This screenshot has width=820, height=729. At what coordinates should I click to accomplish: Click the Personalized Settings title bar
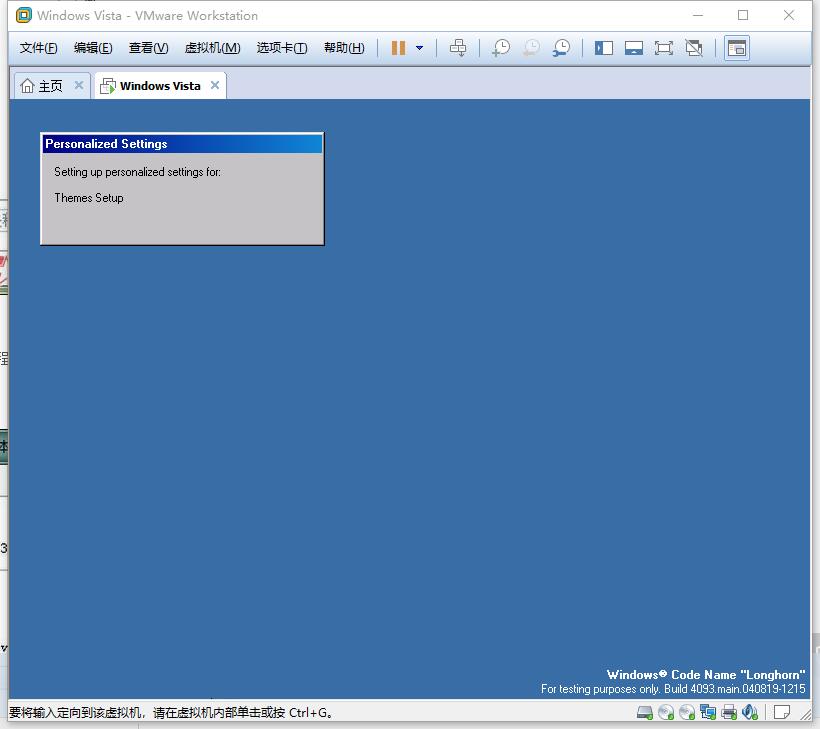coord(182,144)
